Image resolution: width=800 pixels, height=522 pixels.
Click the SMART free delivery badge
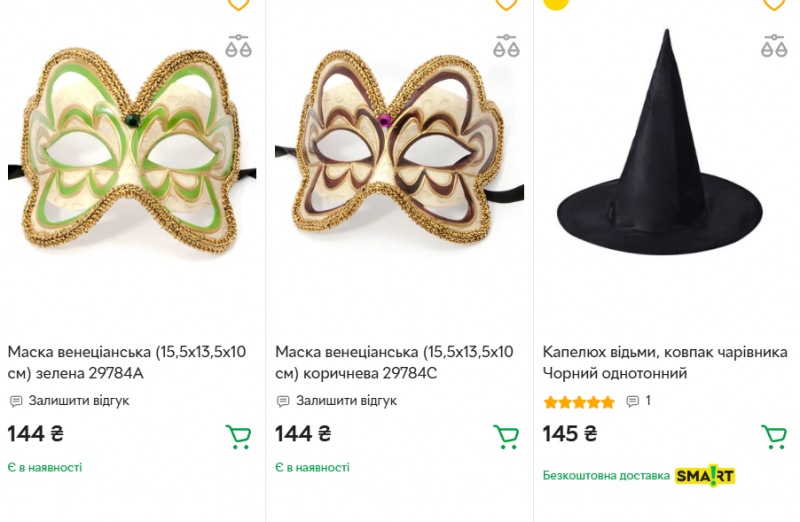click(705, 476)
